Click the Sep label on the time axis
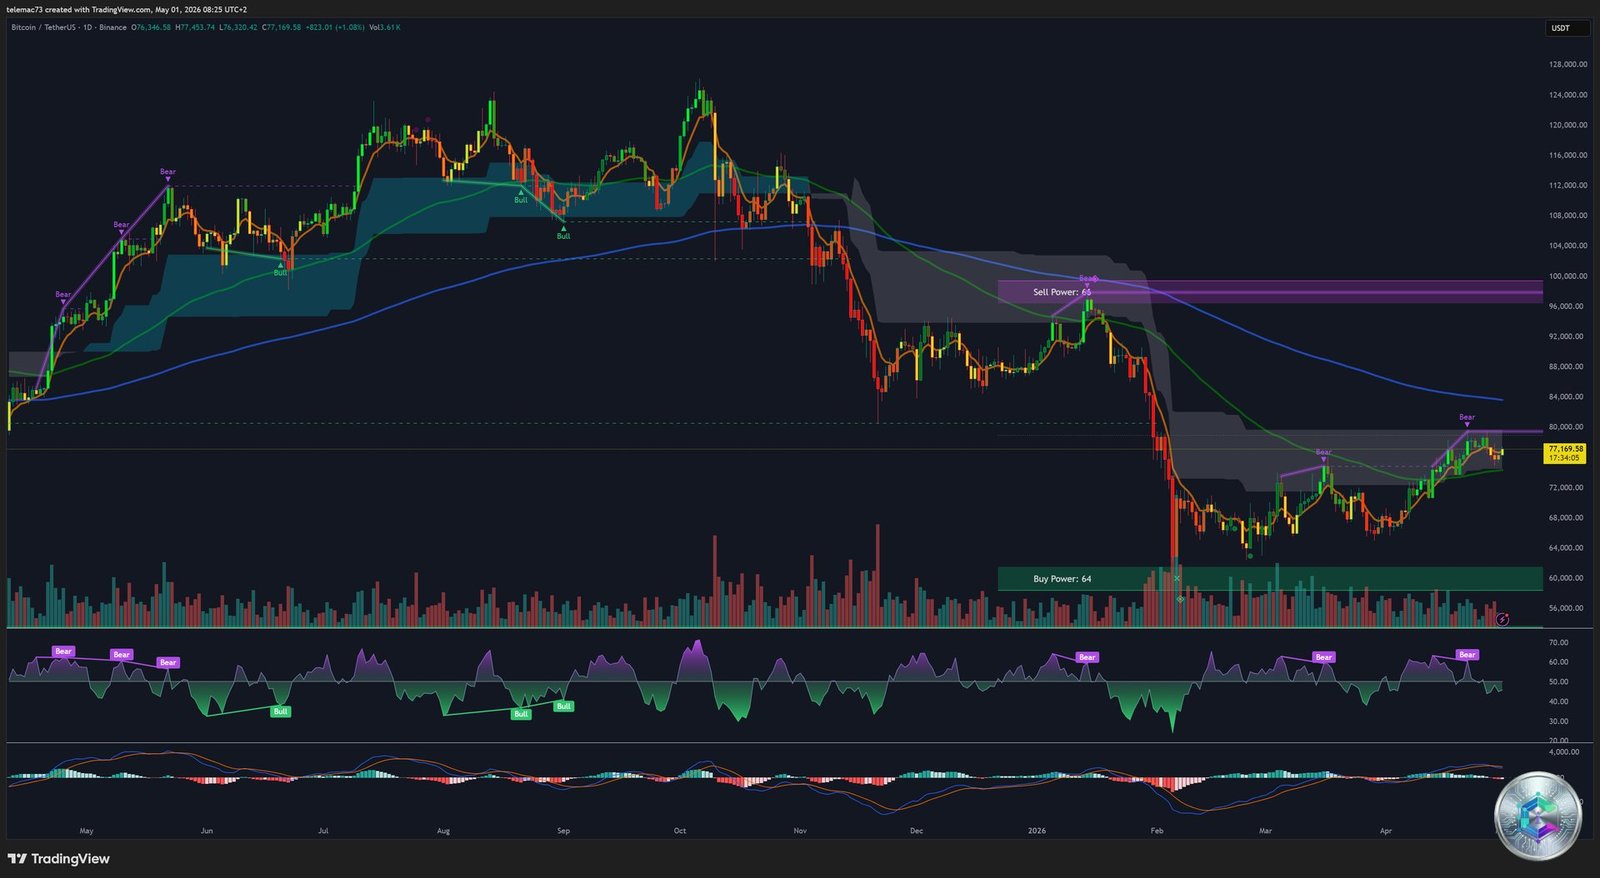 coord(563,831)
